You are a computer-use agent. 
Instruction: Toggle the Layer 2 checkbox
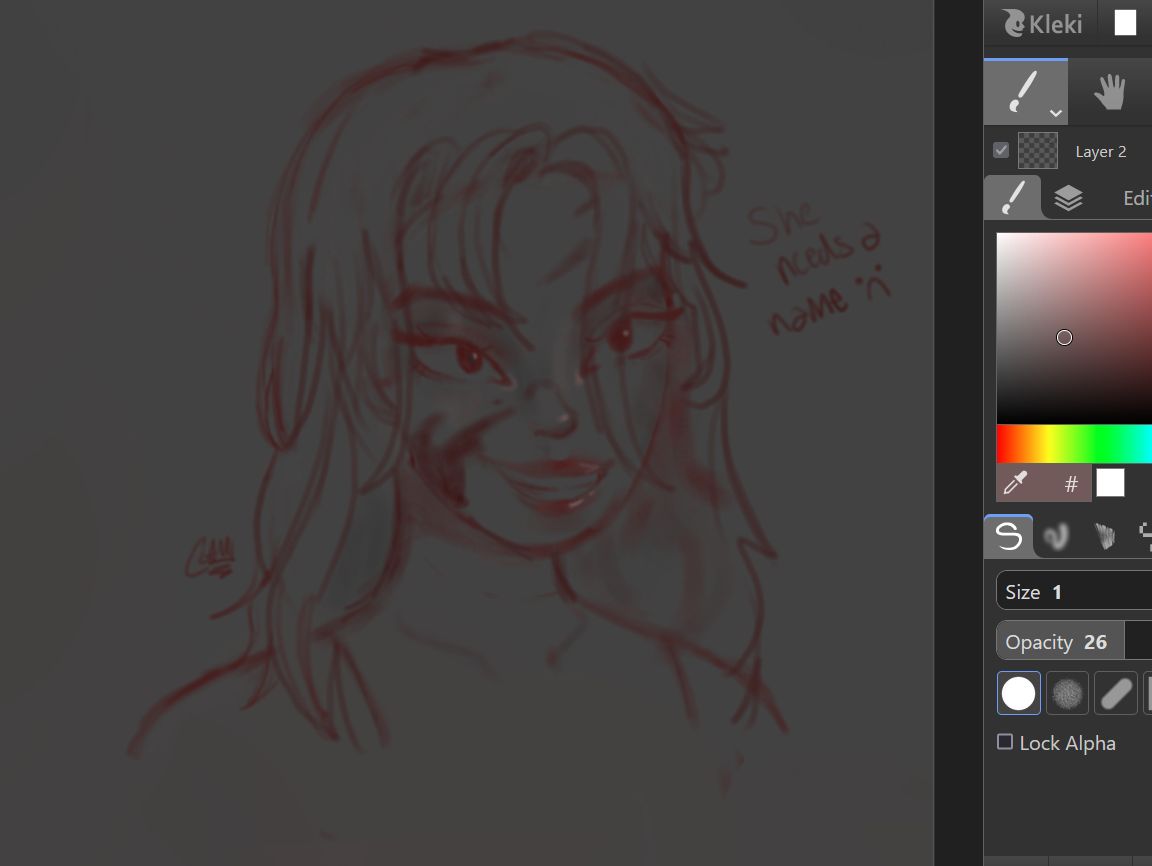coord(1001,151)
